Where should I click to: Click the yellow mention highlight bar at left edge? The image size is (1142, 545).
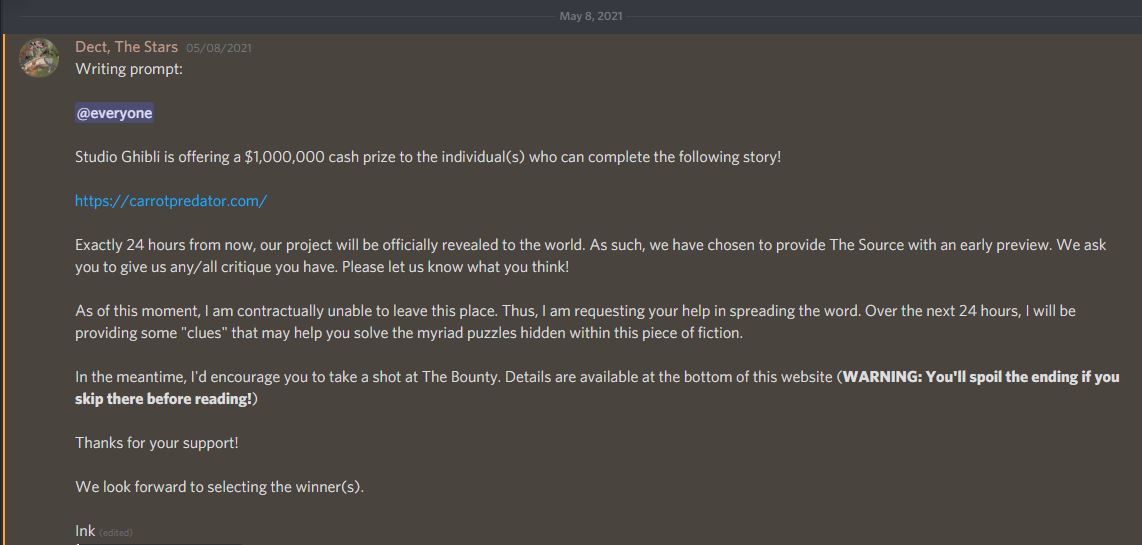[x=4, y=290]
